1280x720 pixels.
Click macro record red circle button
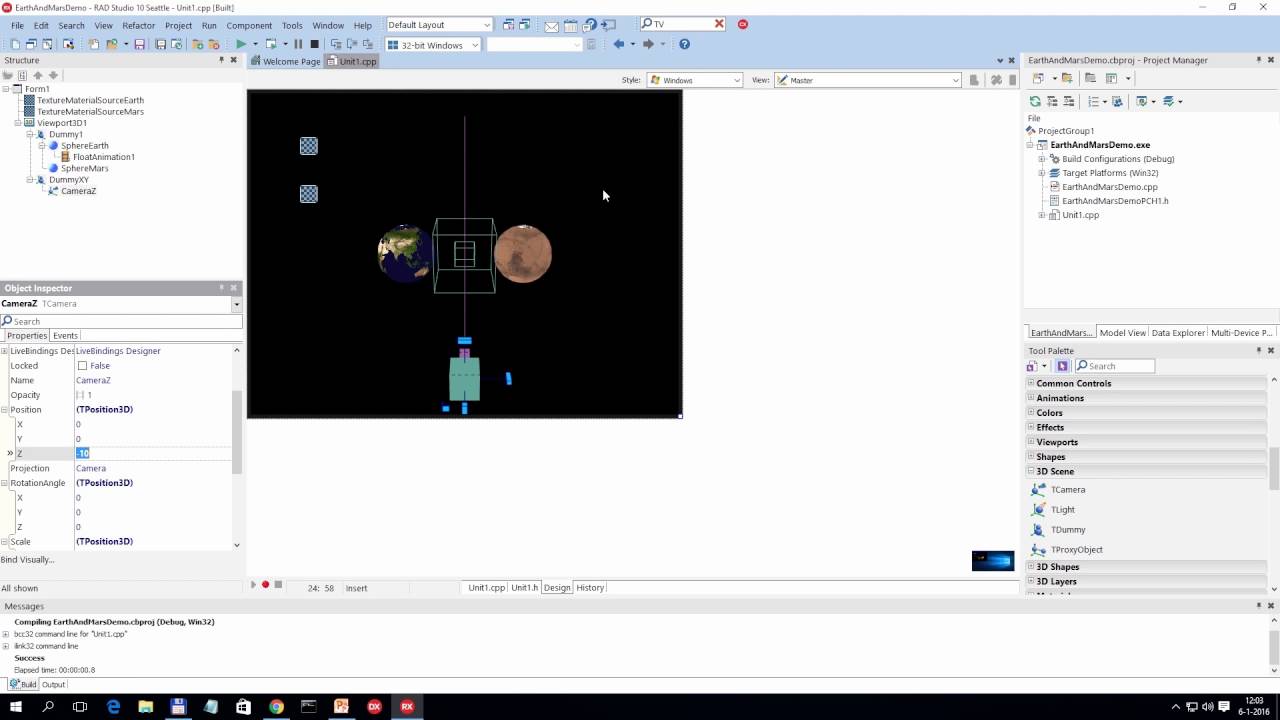[x=265, y=585]
